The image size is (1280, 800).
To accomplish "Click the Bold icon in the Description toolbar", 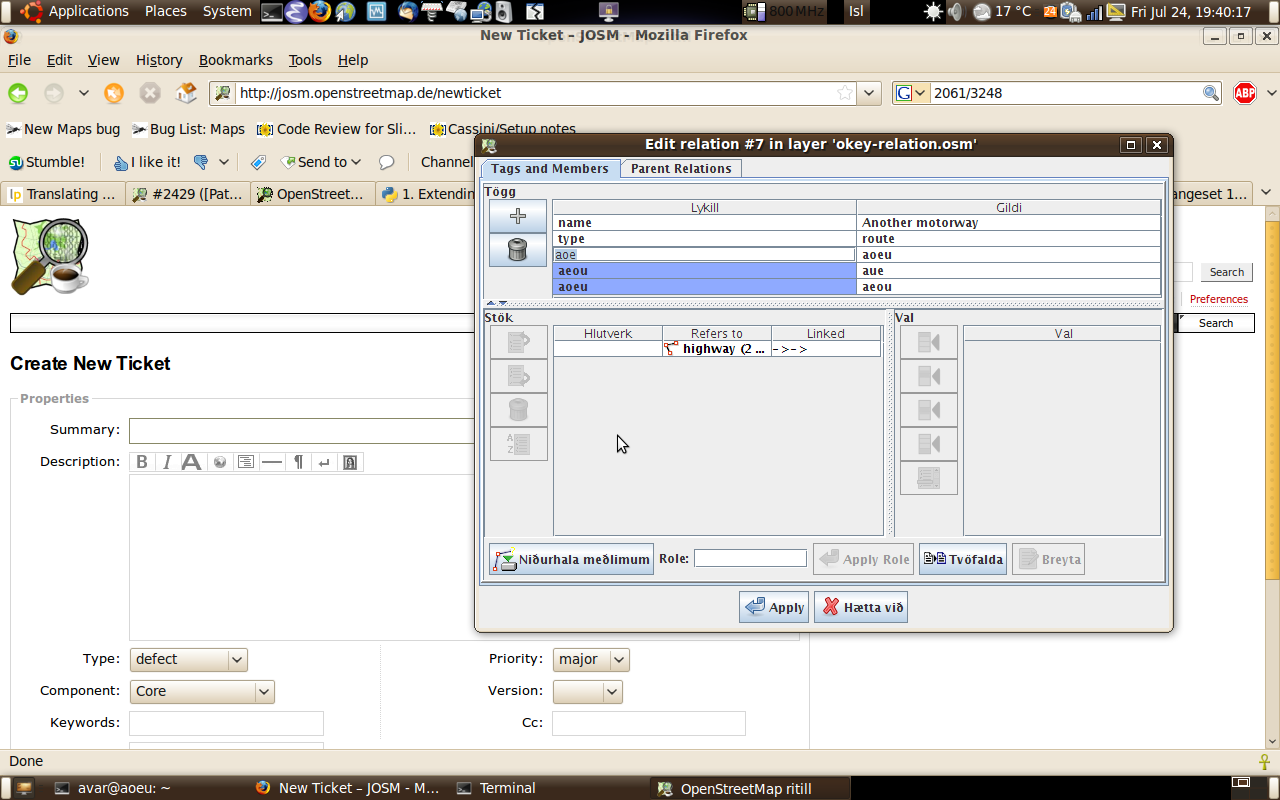I will pos(142,462).
